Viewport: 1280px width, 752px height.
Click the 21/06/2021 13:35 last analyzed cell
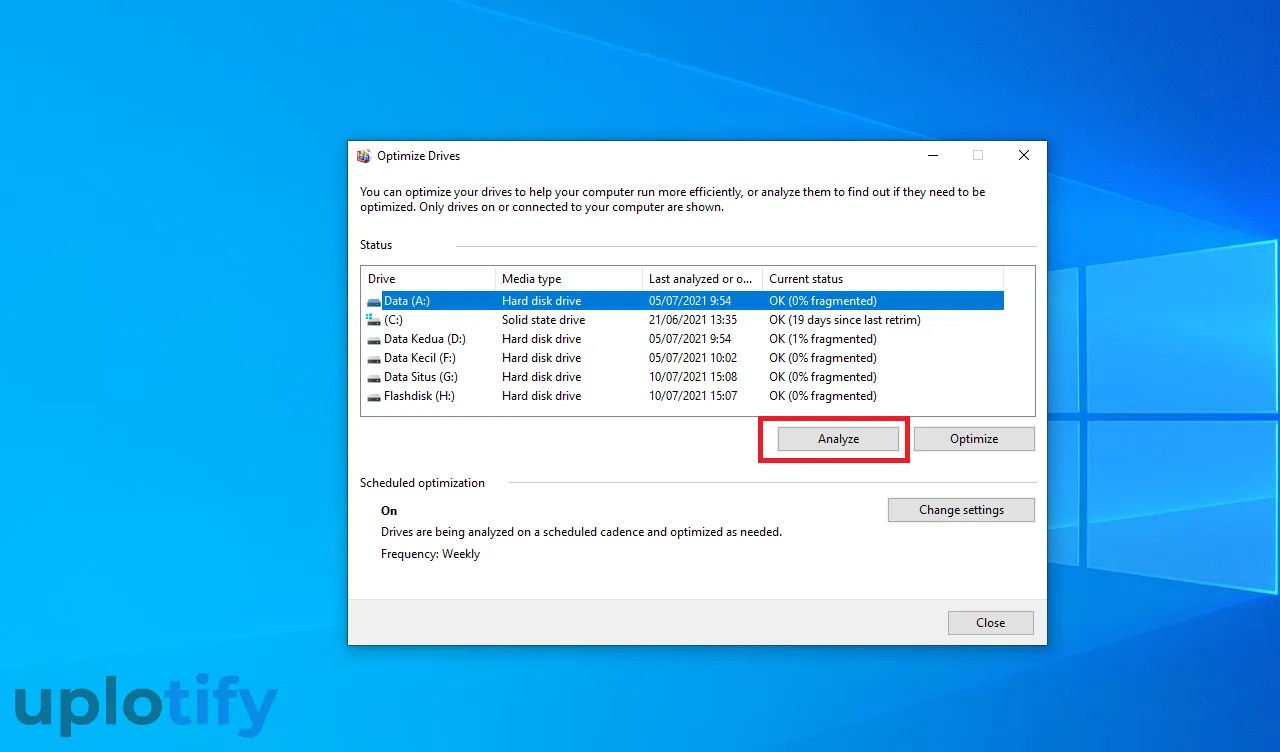[693, 320]
